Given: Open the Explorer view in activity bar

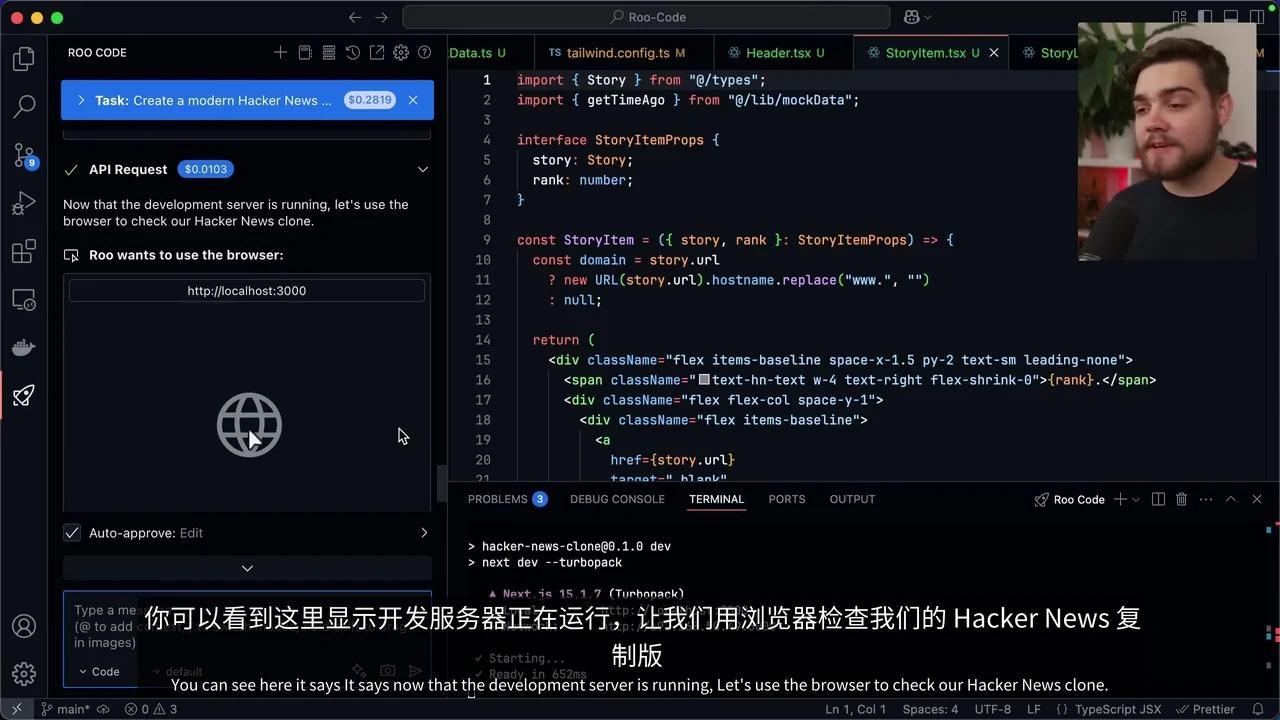Looking at the screenshot, I should (x=24, y=59).
